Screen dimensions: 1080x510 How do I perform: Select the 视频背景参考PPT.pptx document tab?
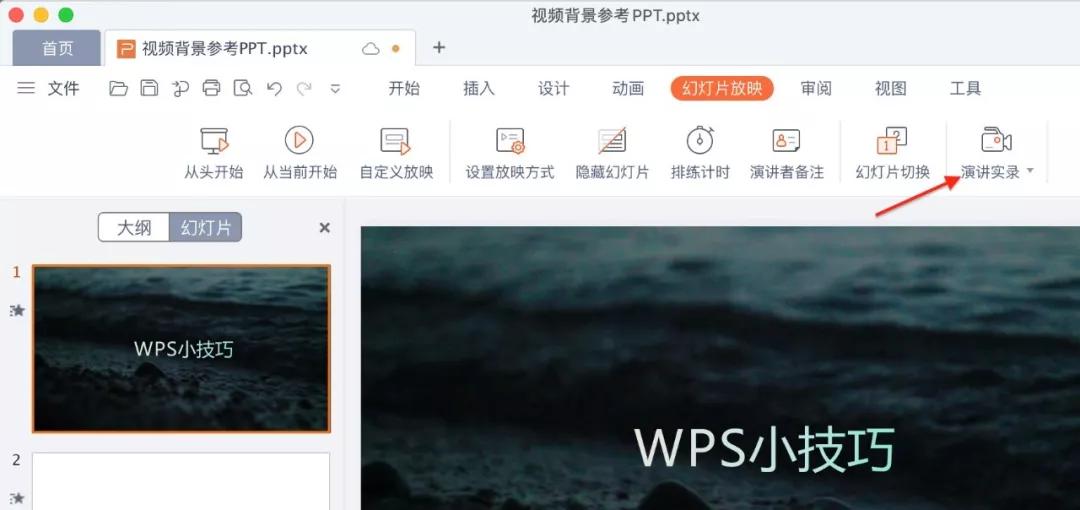pyautogui.click(x=260, y=48)
